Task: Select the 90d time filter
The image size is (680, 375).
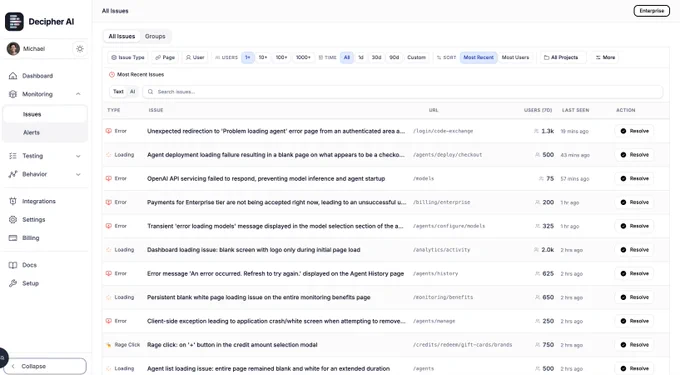Action: coord(394,57)
